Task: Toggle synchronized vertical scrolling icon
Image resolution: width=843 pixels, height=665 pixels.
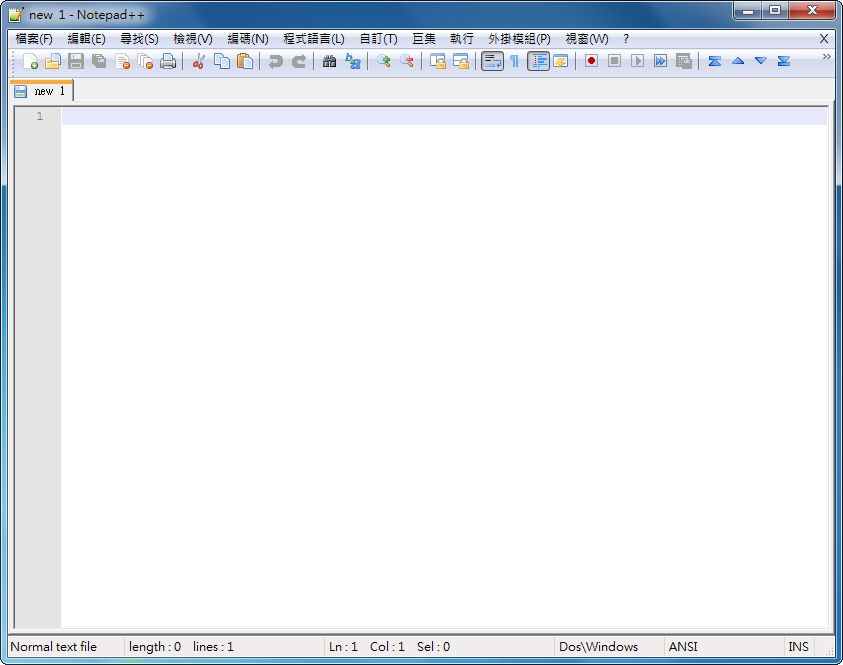Action: [438, 61]
